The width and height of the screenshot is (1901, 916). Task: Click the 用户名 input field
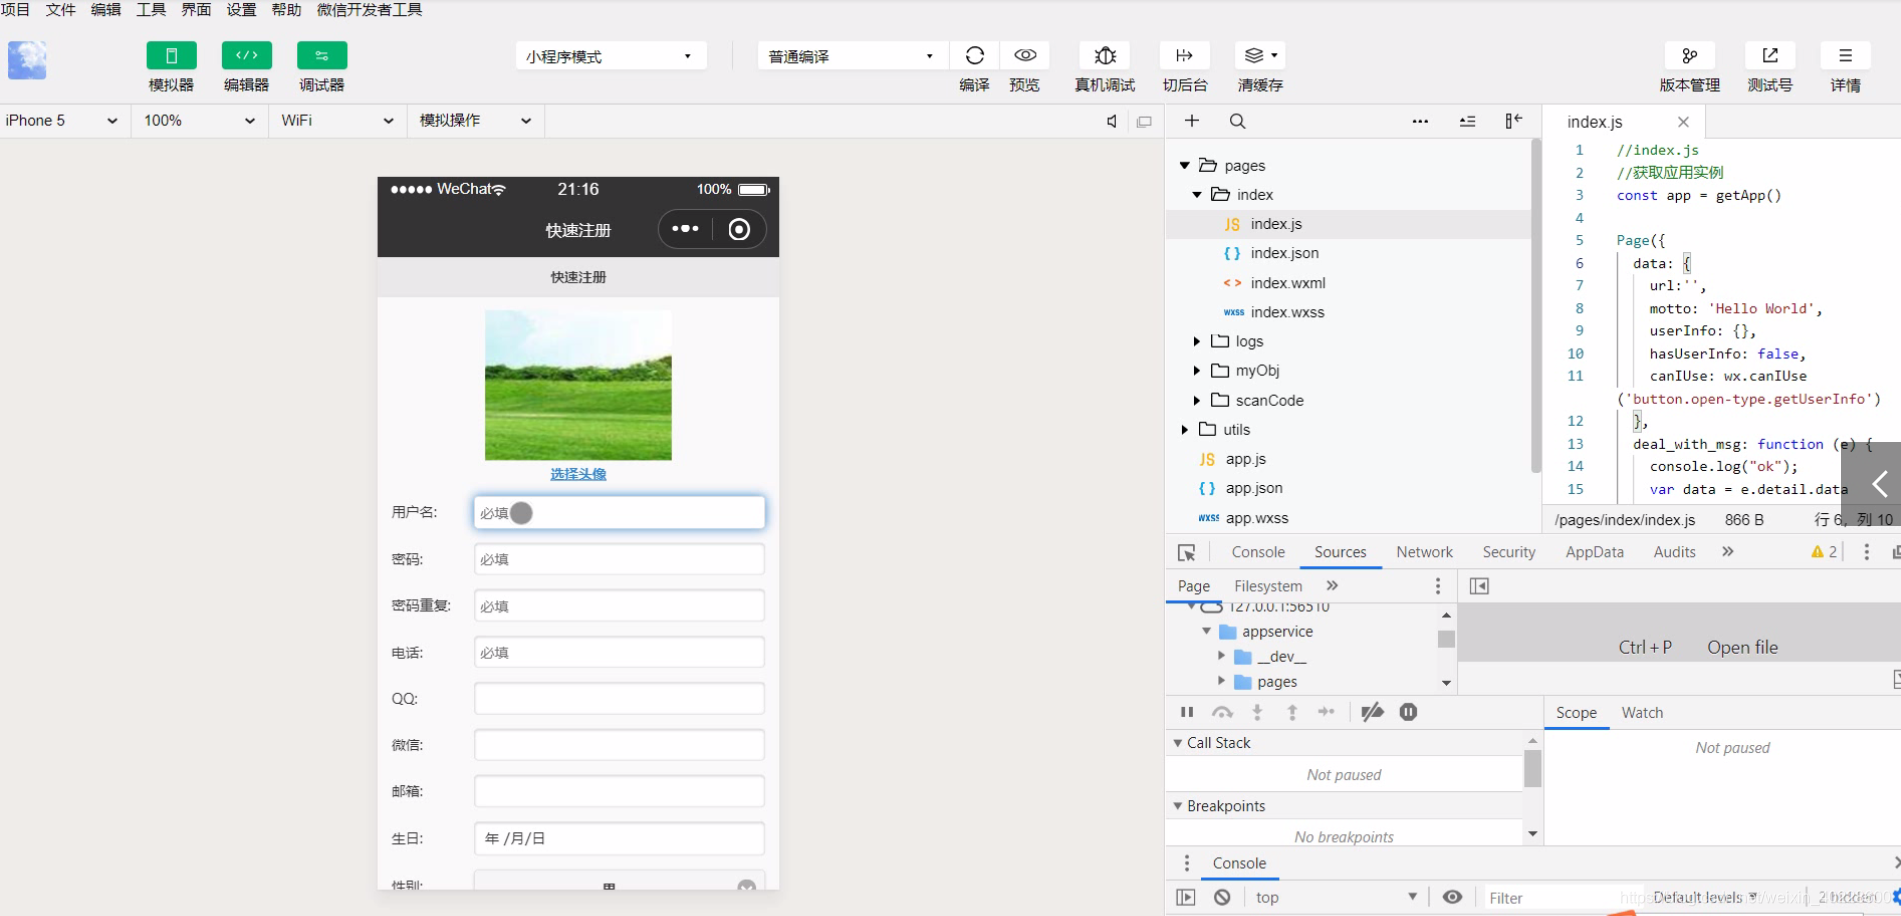coord(619,513)
